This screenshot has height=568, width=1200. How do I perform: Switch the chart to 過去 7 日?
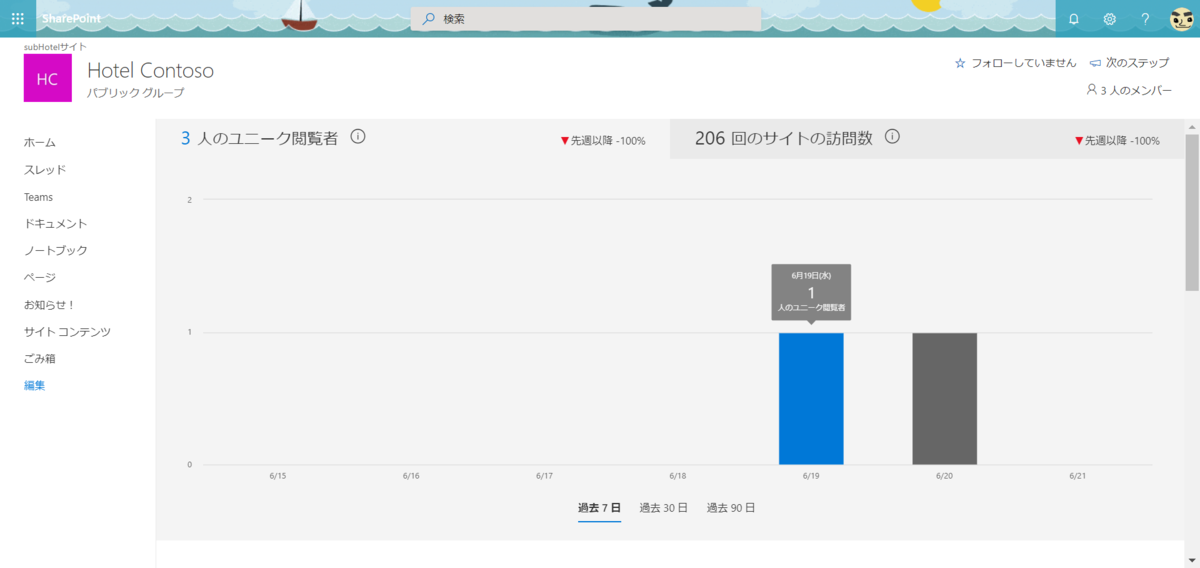click(x=599, y=508)
